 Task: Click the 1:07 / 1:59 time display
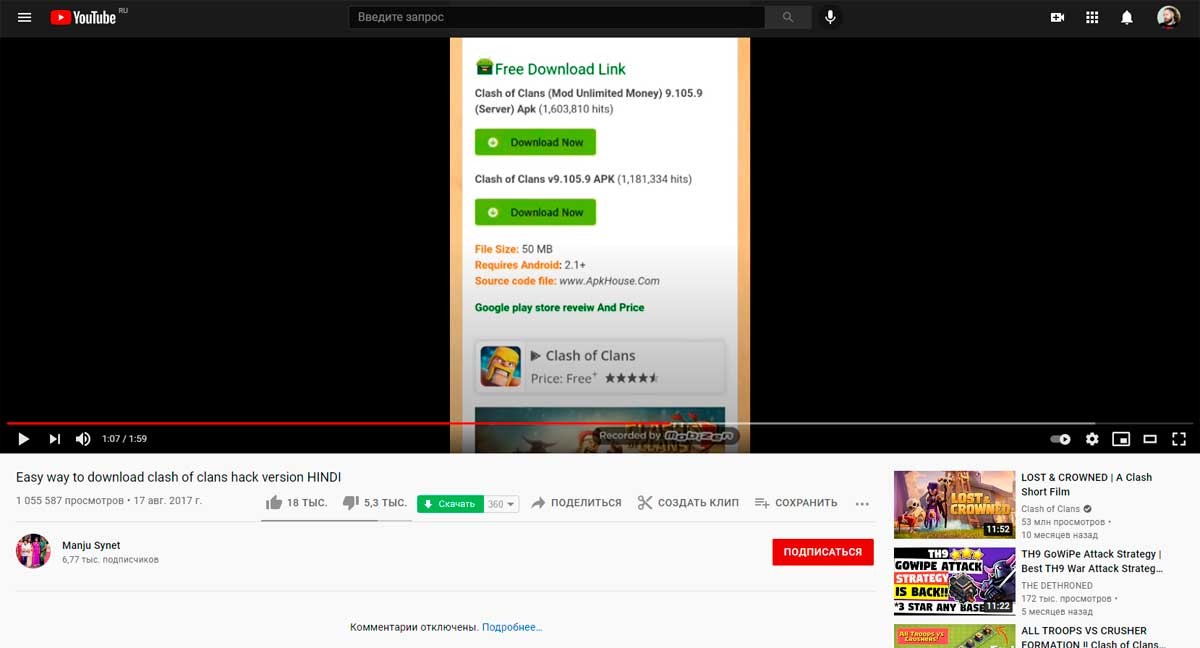pyautogui.click(x=124, y=439)
